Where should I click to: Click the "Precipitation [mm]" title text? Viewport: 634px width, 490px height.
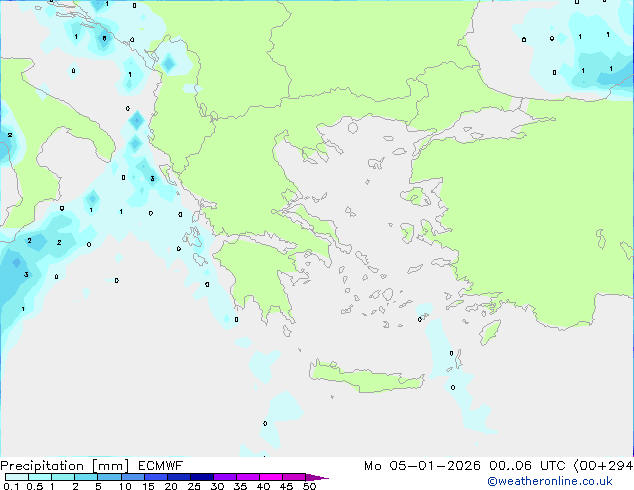pyautogui.click(x=65, y=466)
